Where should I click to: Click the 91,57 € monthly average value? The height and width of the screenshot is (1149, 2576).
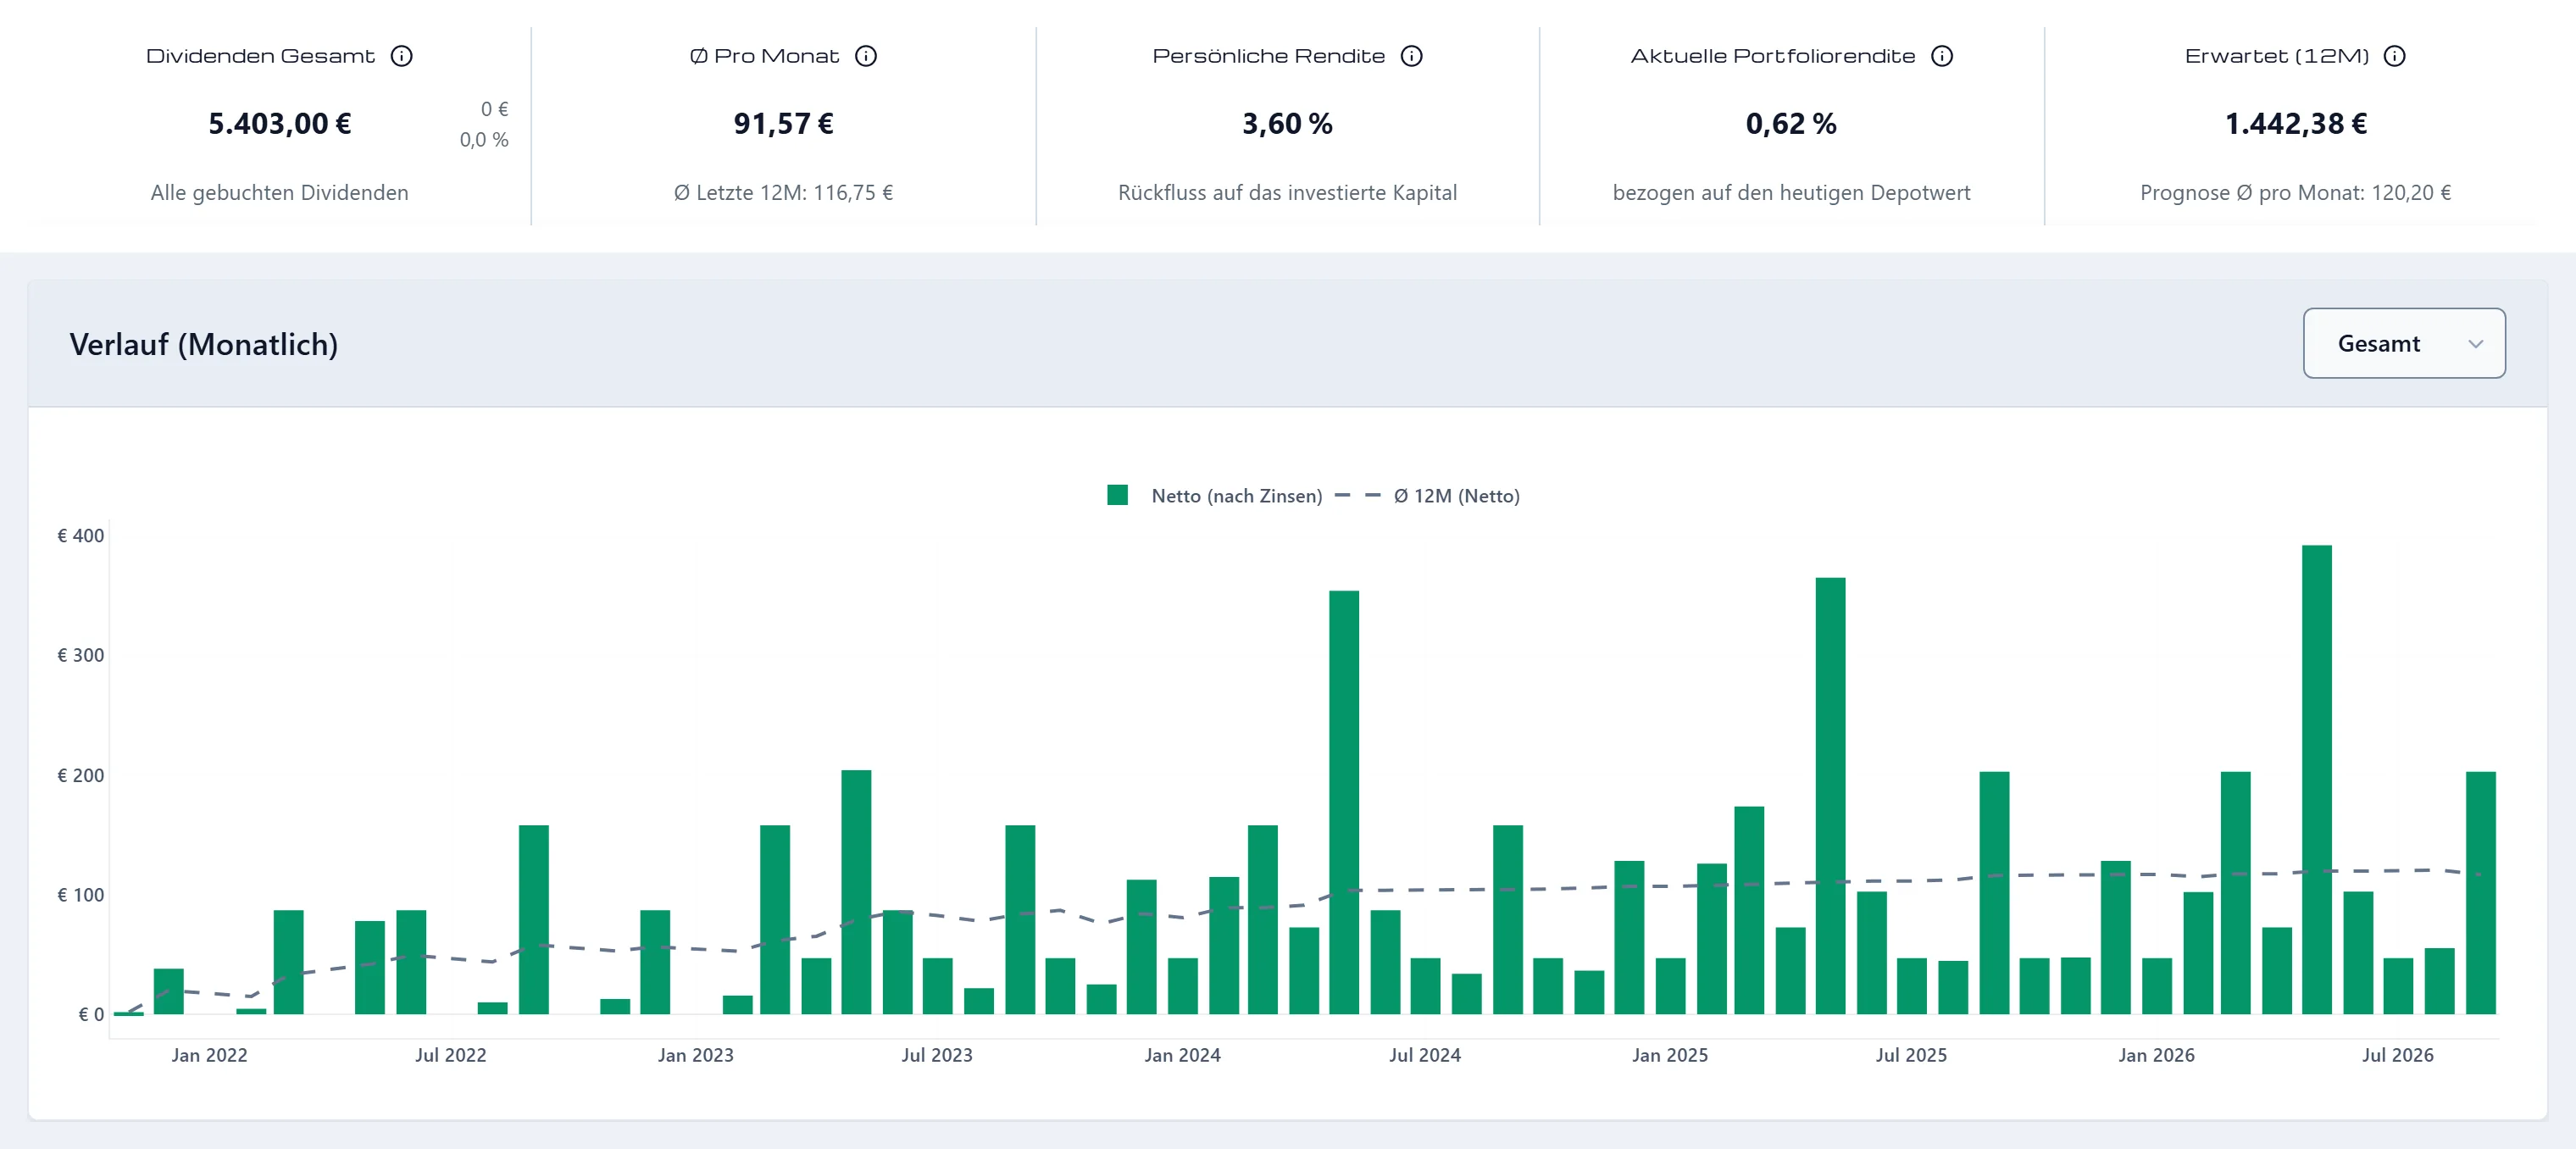coord(783,124)
